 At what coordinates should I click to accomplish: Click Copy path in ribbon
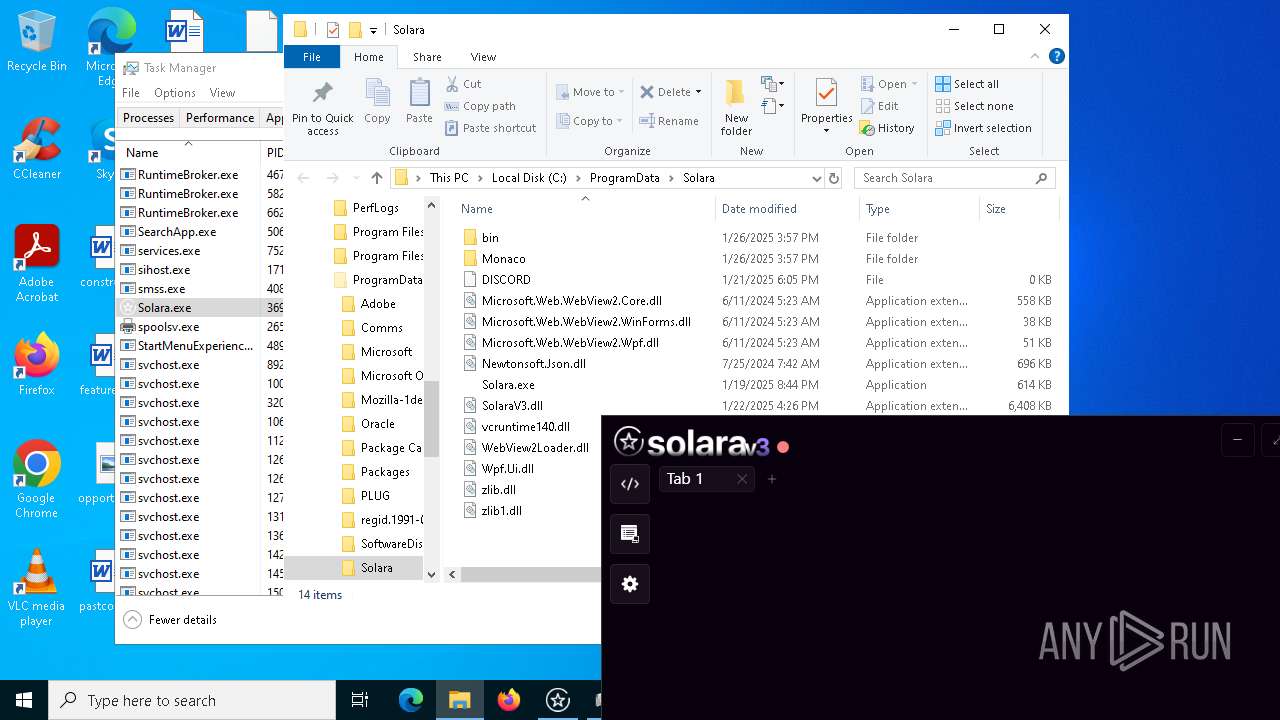tap(480, 106)
